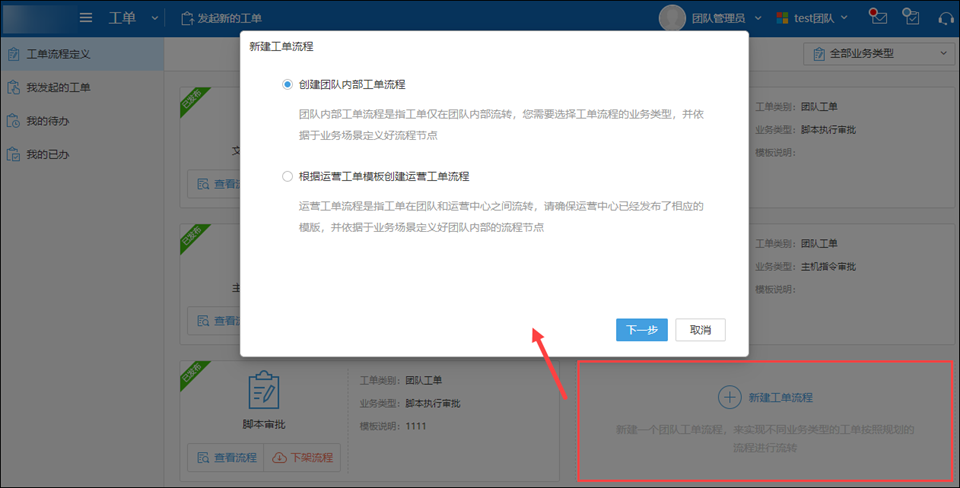Viewport: 960px width, 488px height.
Task: Click the 下一步 button
Action: click(642, 329)
